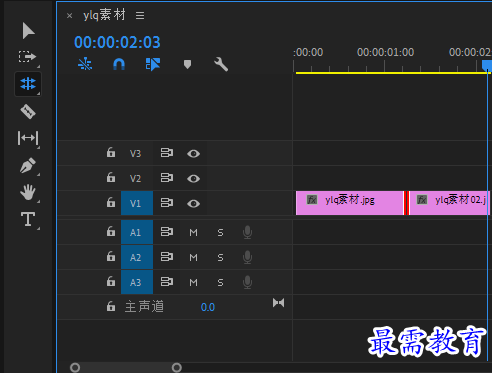Hide track V1 output with eye icon

(193, 204)
